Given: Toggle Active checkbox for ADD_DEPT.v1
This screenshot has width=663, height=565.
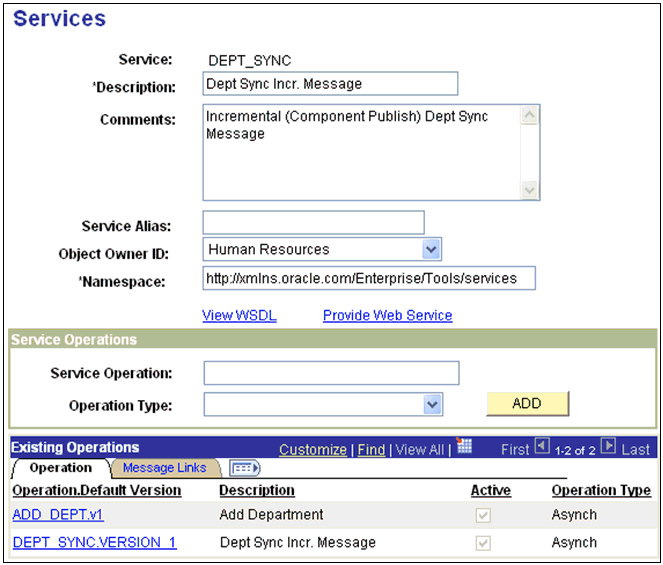Looking at the screenshot, I should click(484, 516).
